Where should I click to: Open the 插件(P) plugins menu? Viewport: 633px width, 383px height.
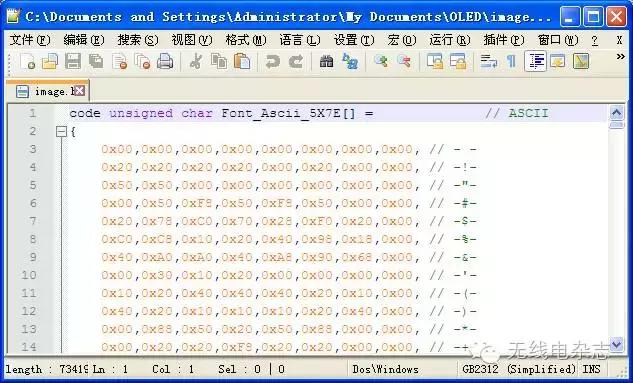pos(503,40)
